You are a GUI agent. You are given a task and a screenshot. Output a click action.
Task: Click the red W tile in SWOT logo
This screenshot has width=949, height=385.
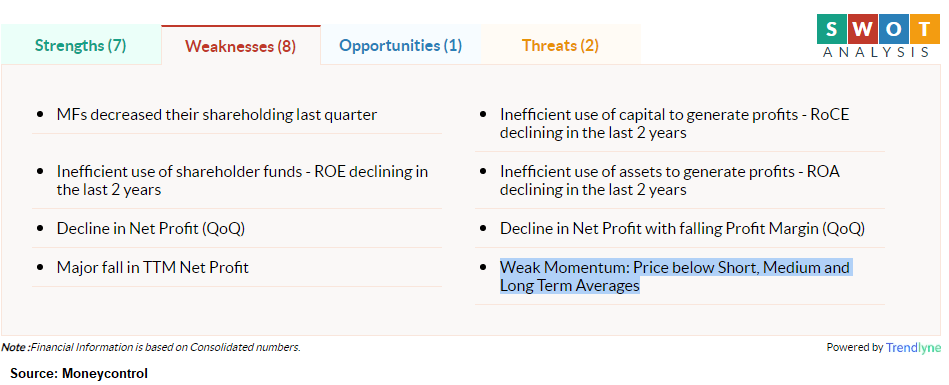tap(861, 28)
